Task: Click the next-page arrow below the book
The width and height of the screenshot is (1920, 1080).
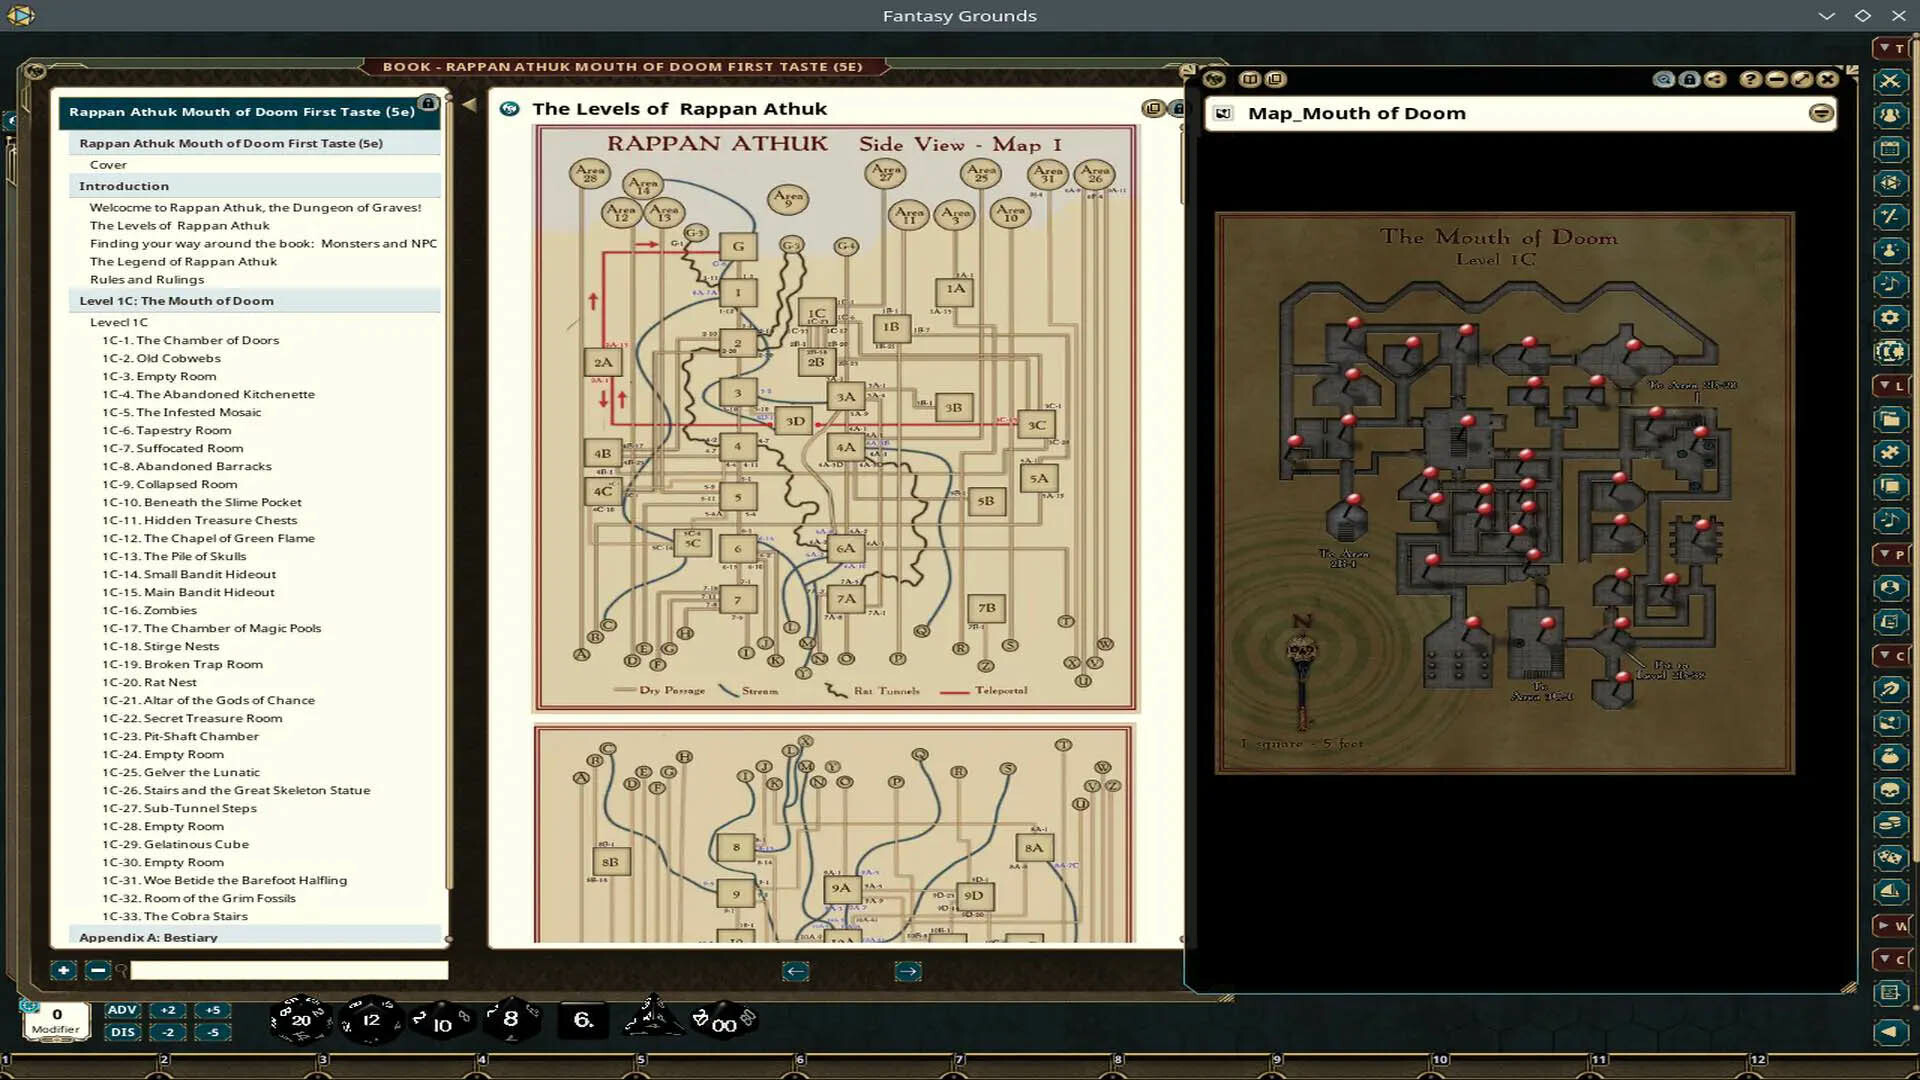Action: (908, 971)
